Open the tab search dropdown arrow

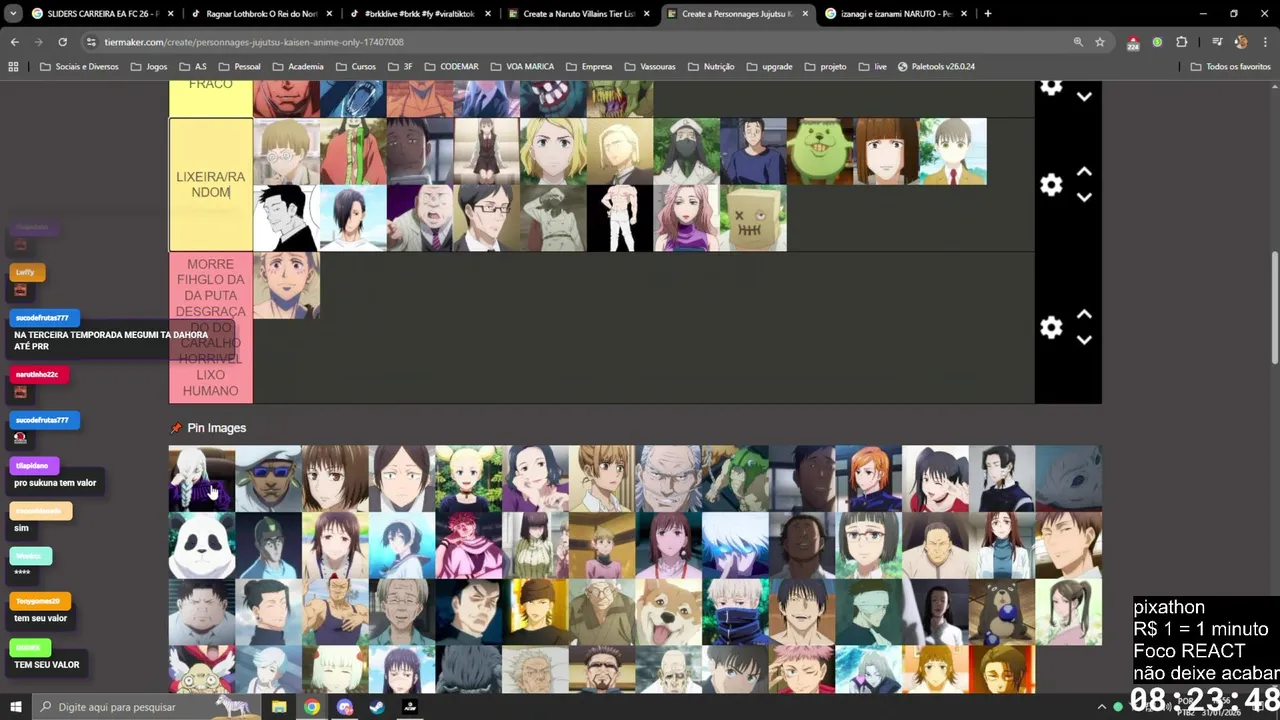[13, 14]
